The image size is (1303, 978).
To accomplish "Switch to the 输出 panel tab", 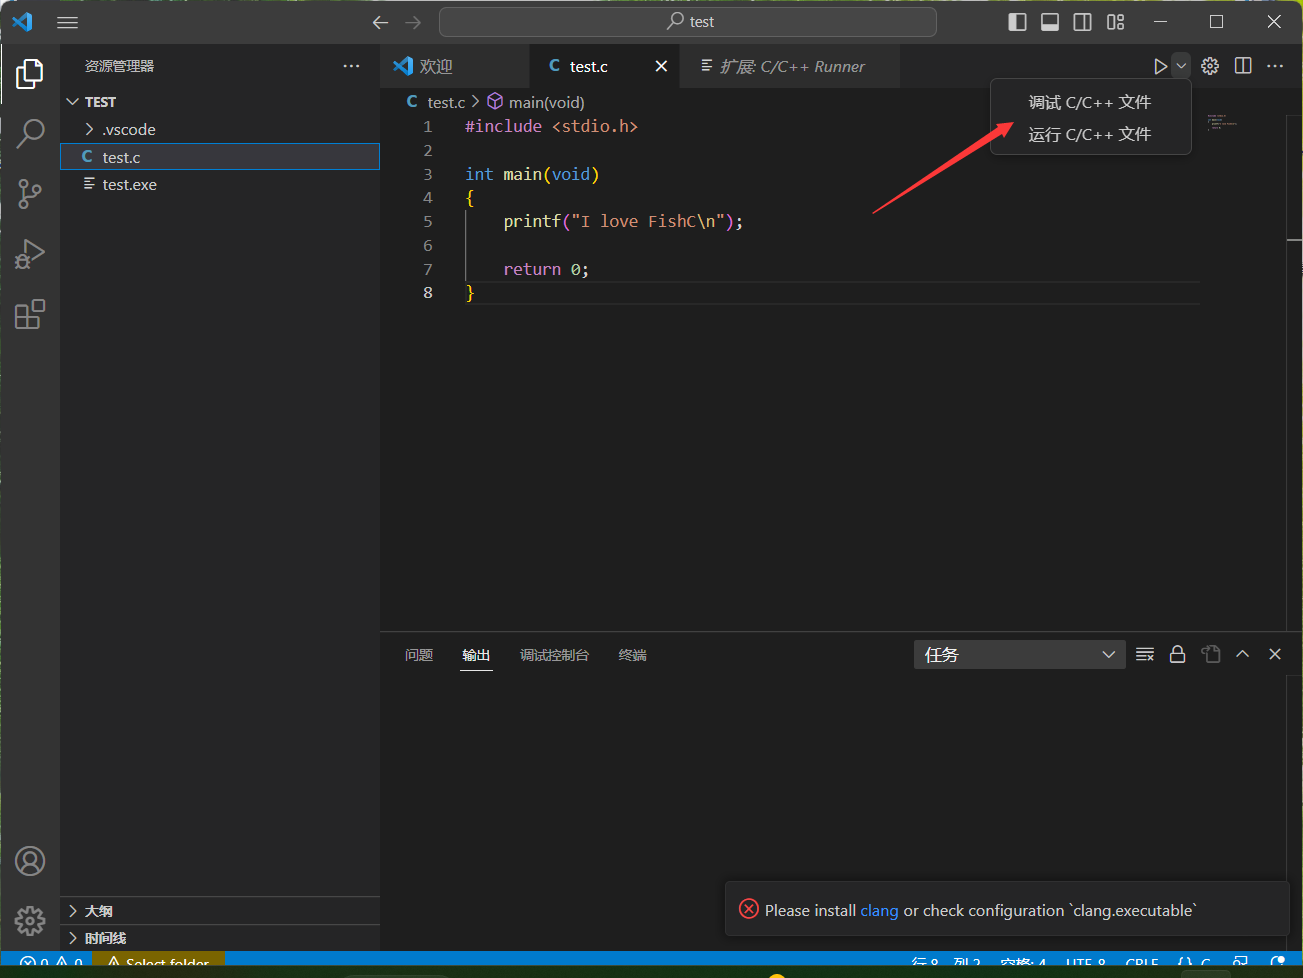I will pos(476,655).
